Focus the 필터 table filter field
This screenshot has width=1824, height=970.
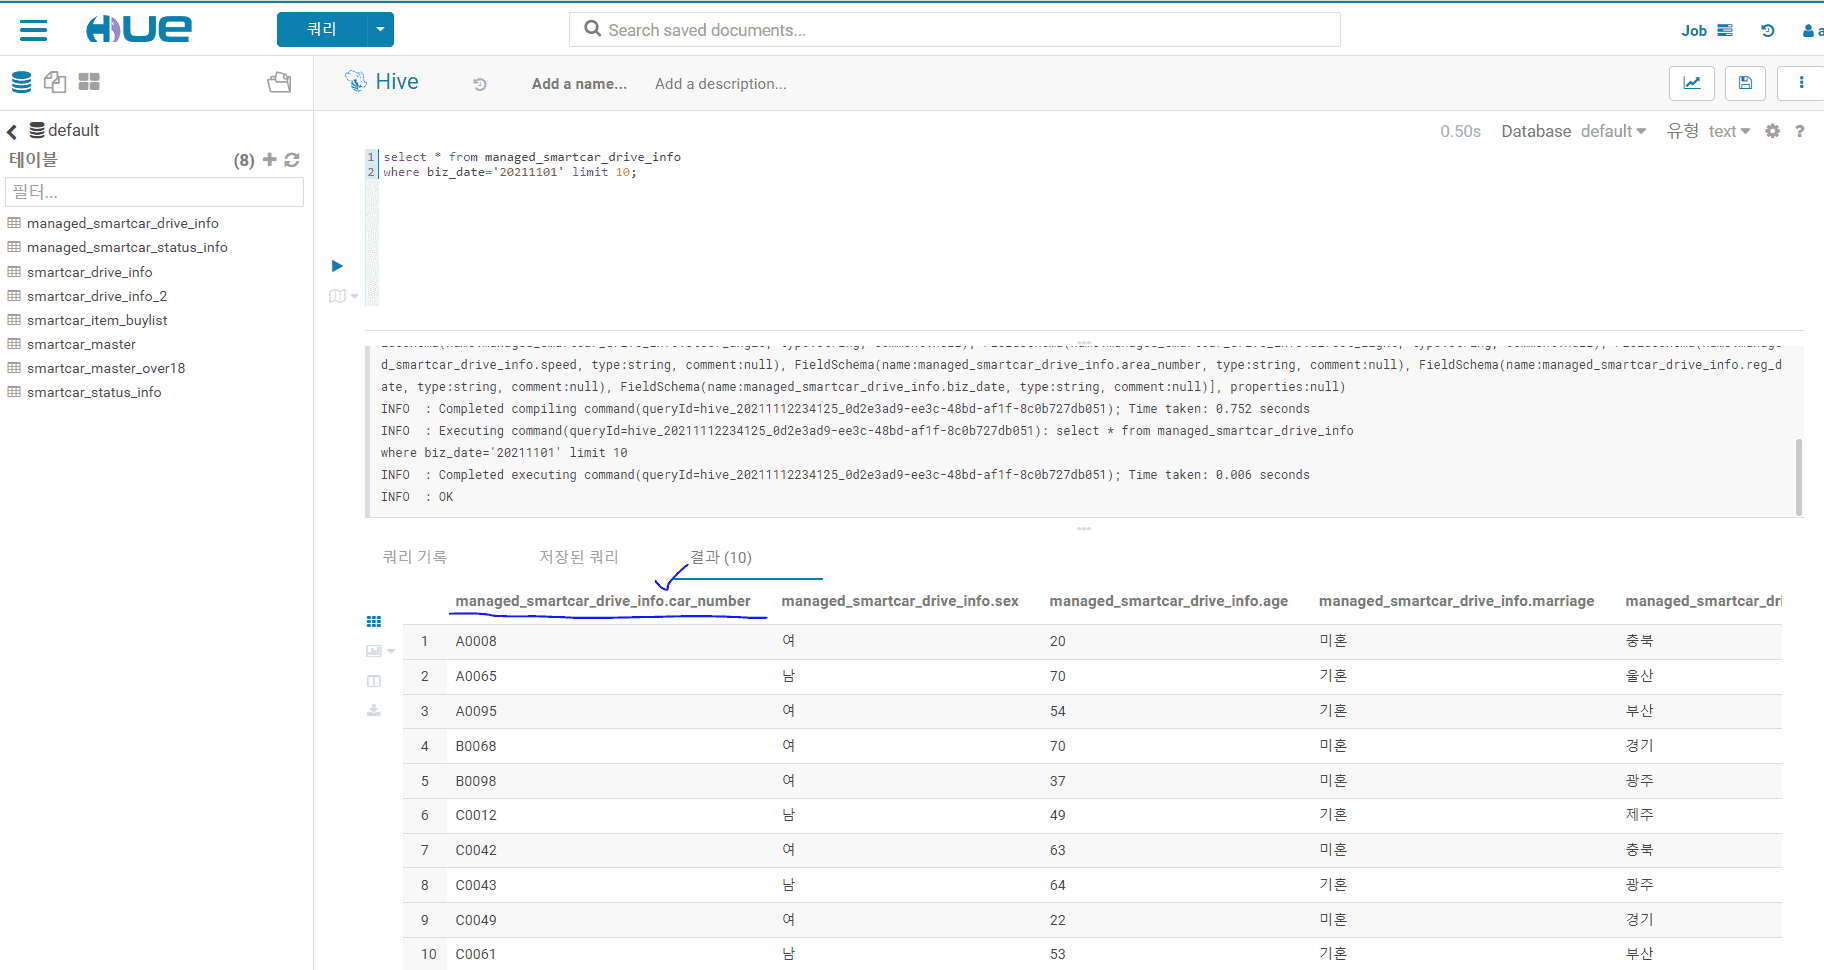[x=155, y=192]
